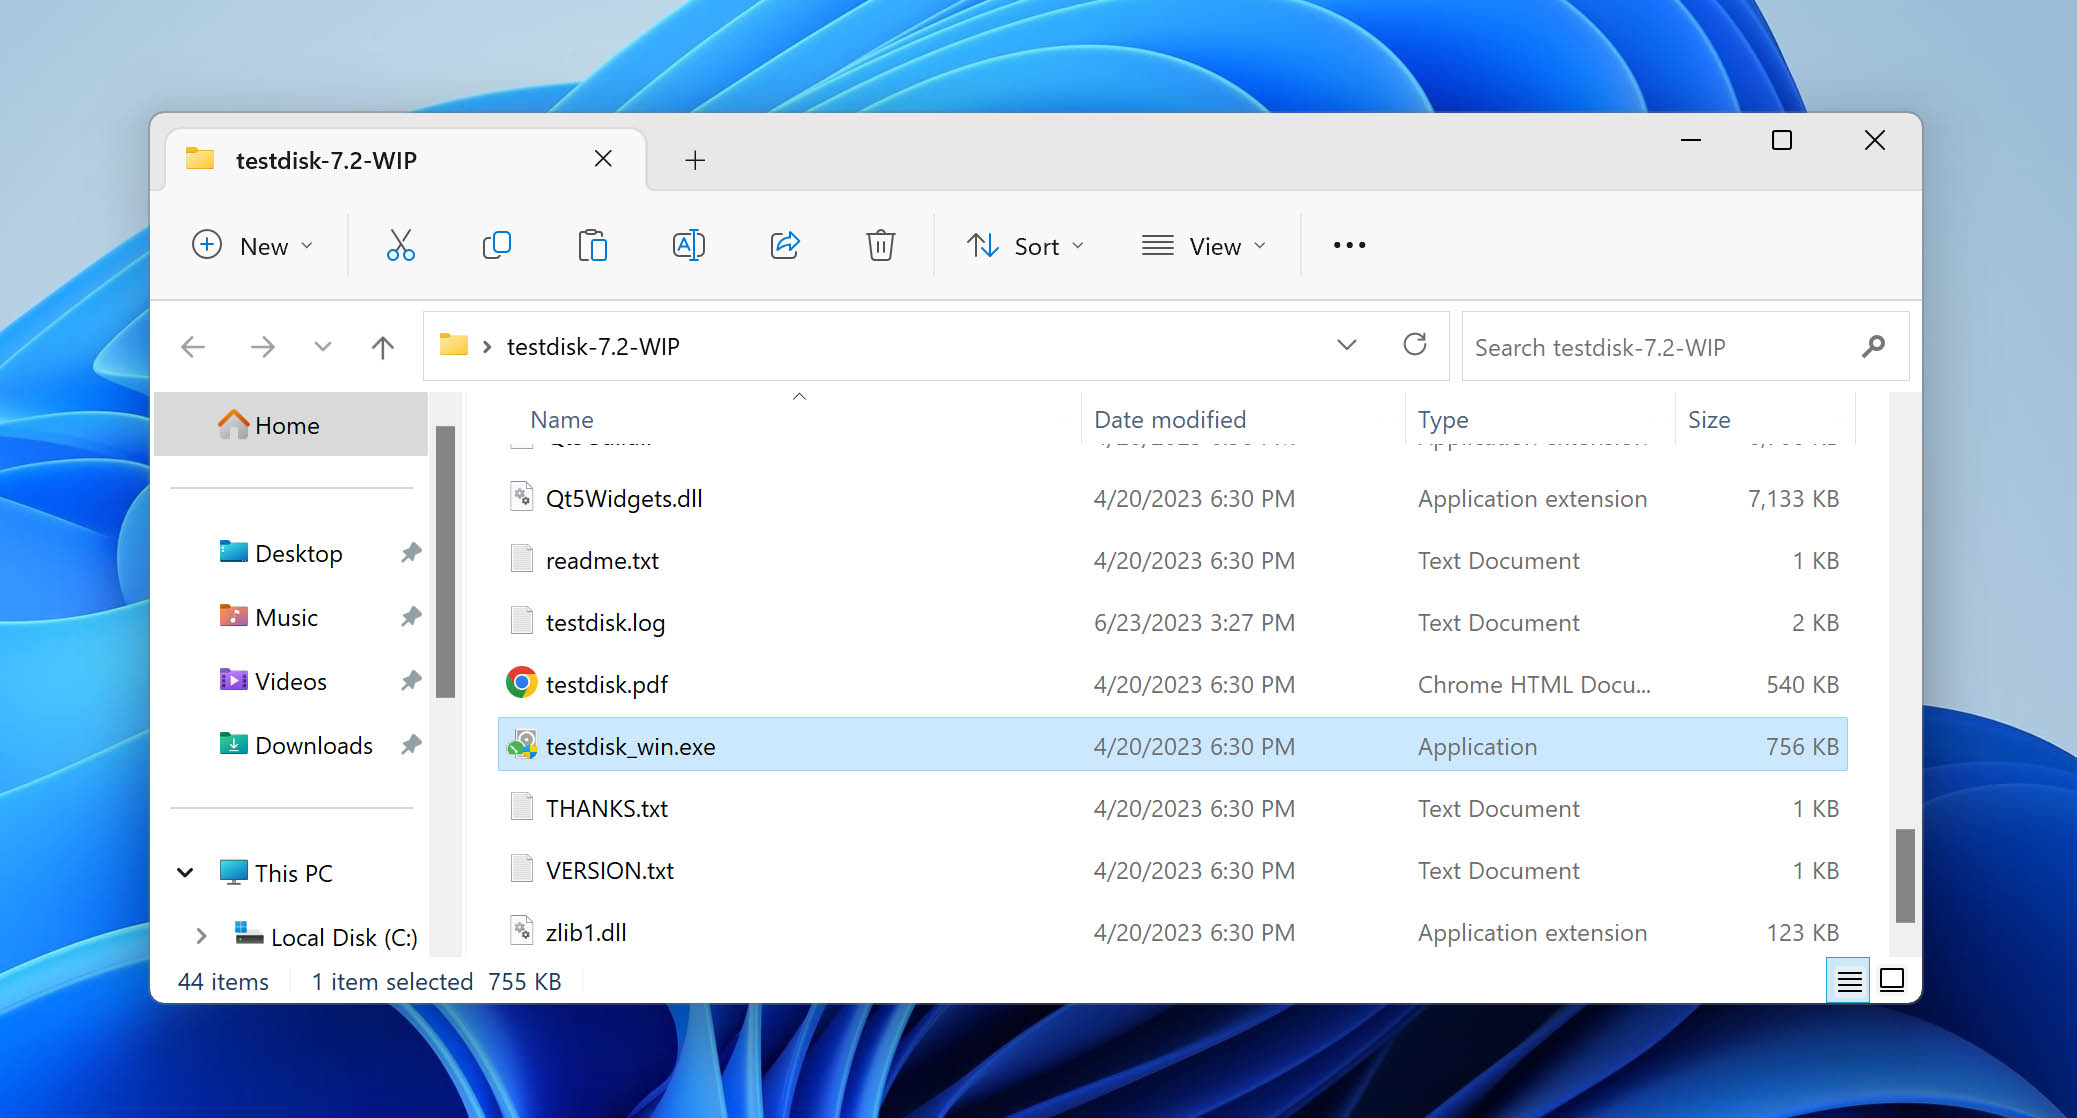This screenshot has height=1118, width=2077.
Task: Open the Sort dropdown menu
Action: 1026,245
